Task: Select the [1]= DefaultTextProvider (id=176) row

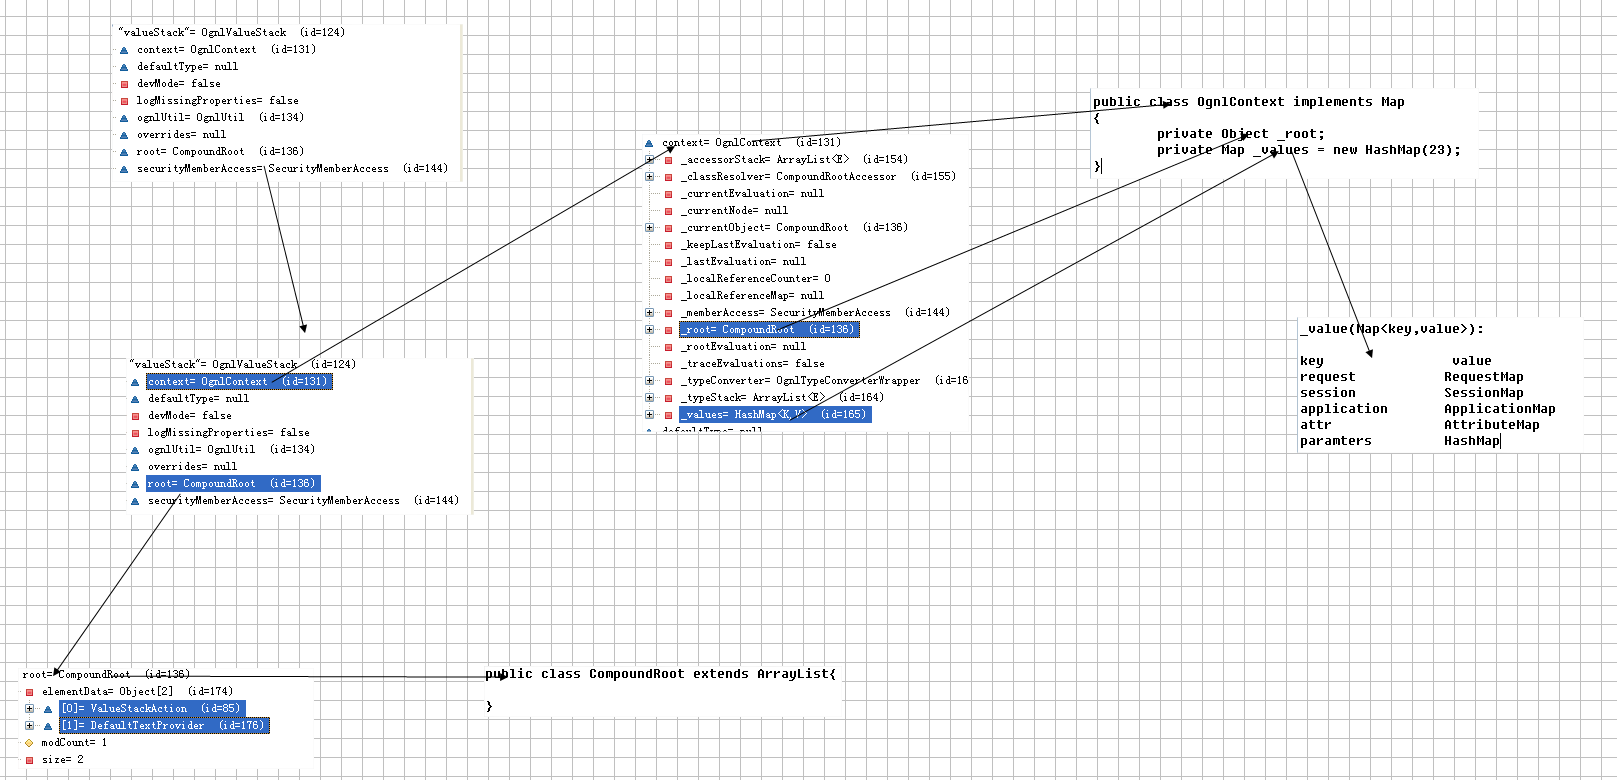Action: coord(164,726)
